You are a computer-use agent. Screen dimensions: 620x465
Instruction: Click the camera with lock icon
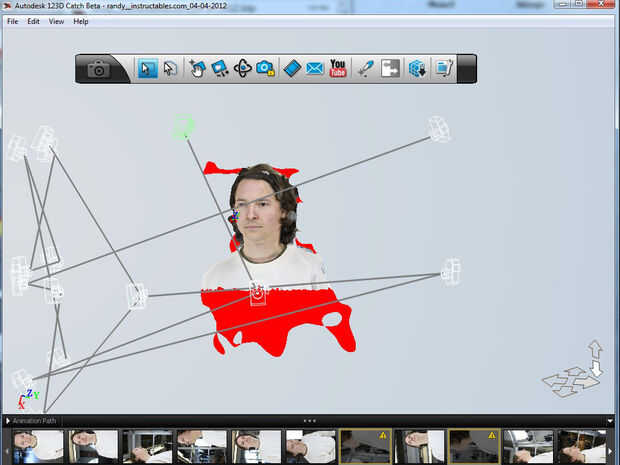265,68
